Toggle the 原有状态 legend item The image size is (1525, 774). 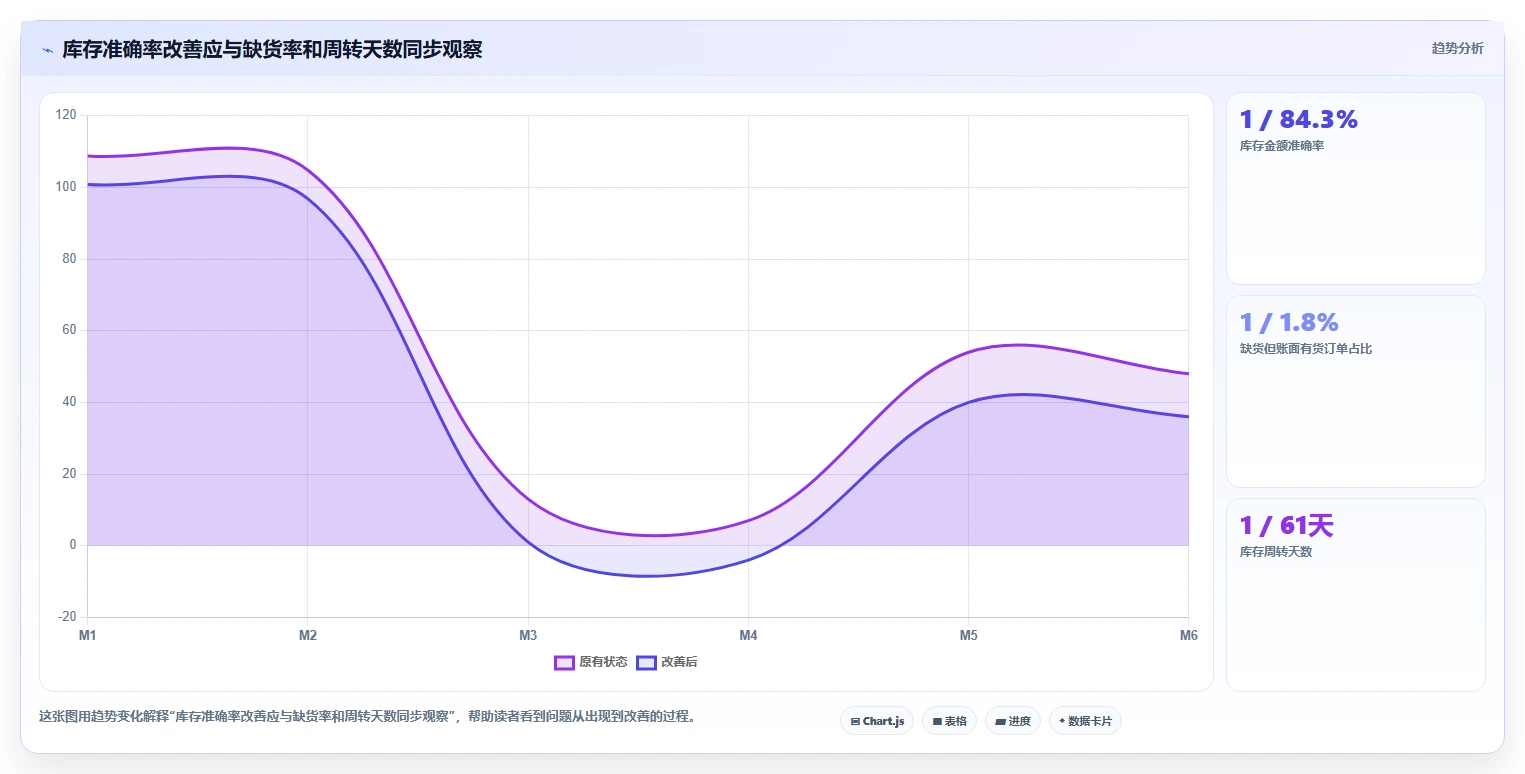[591, 662]
